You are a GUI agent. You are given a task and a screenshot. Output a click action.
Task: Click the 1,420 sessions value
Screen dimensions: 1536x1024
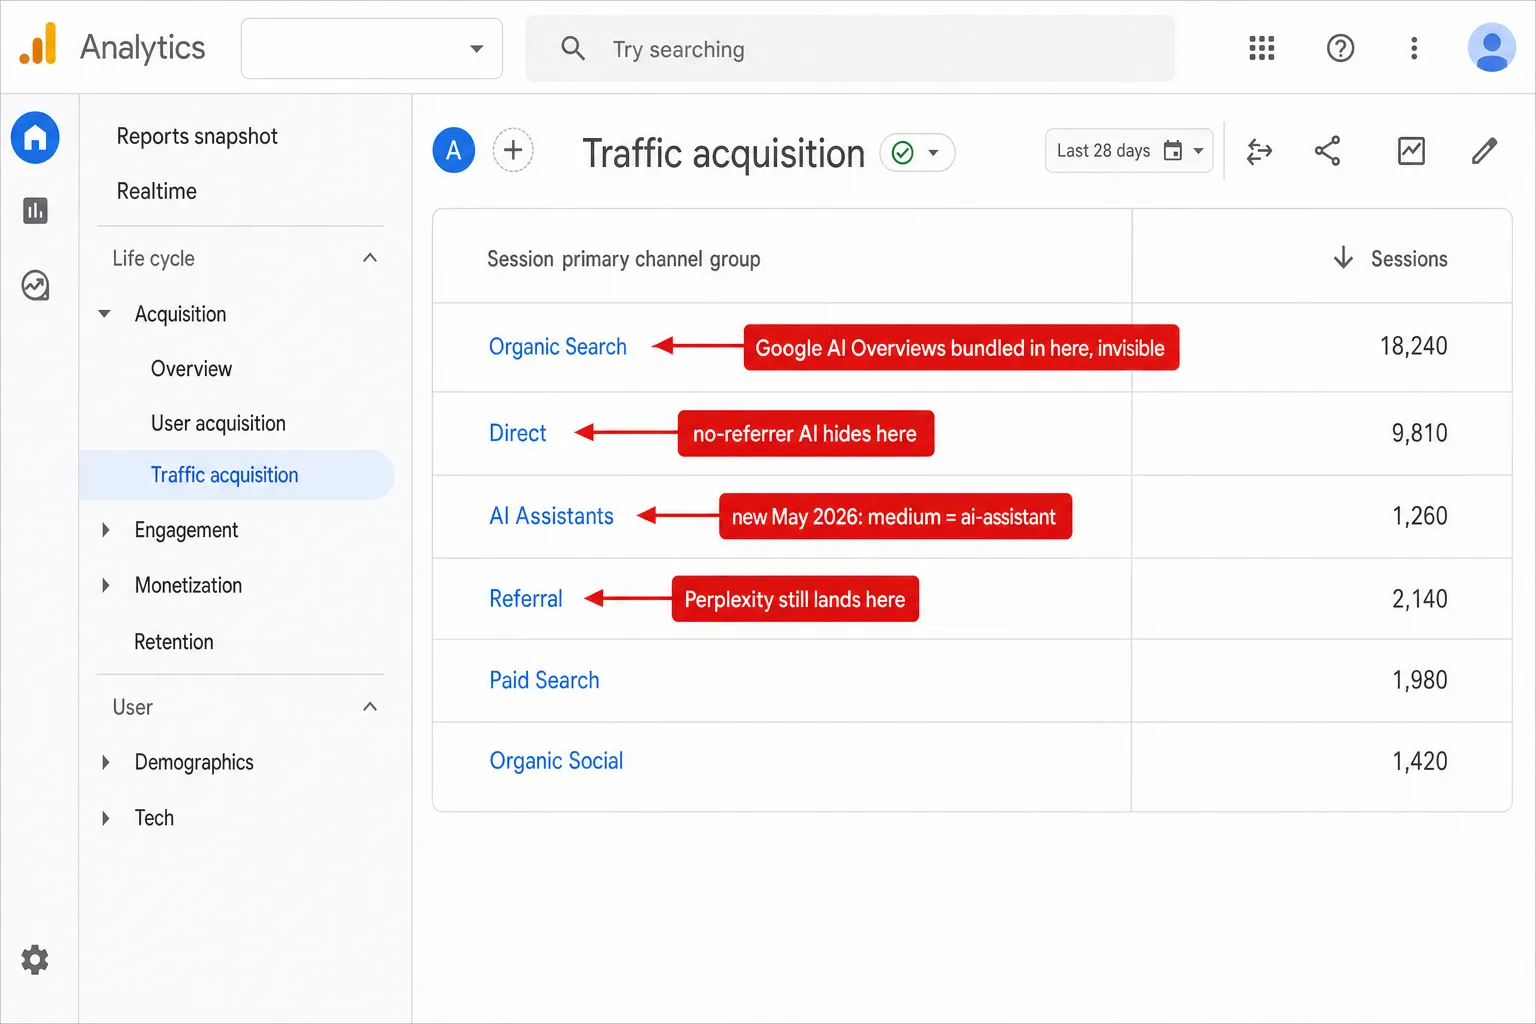click(x=1420, y=761)
